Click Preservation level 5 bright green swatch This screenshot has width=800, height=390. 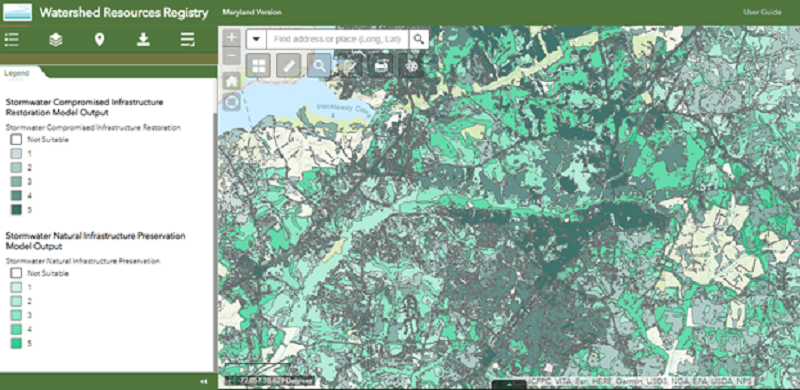pos(16,343)
